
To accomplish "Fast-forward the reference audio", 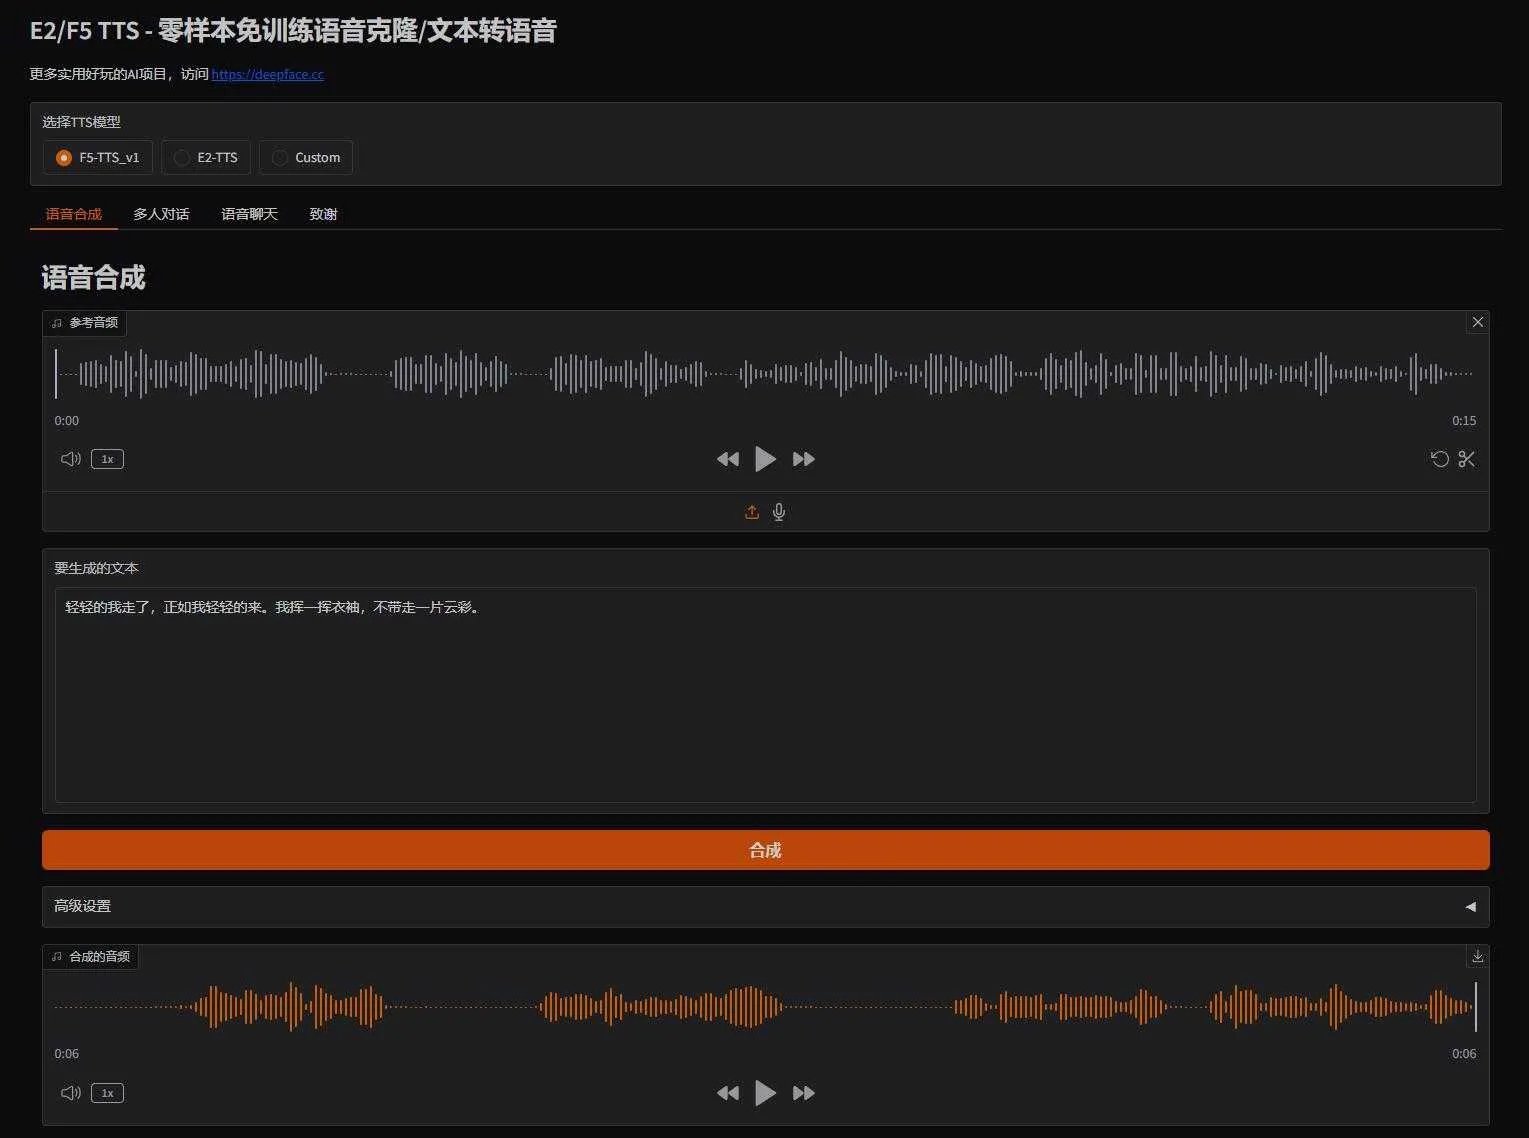I will 803,459.
